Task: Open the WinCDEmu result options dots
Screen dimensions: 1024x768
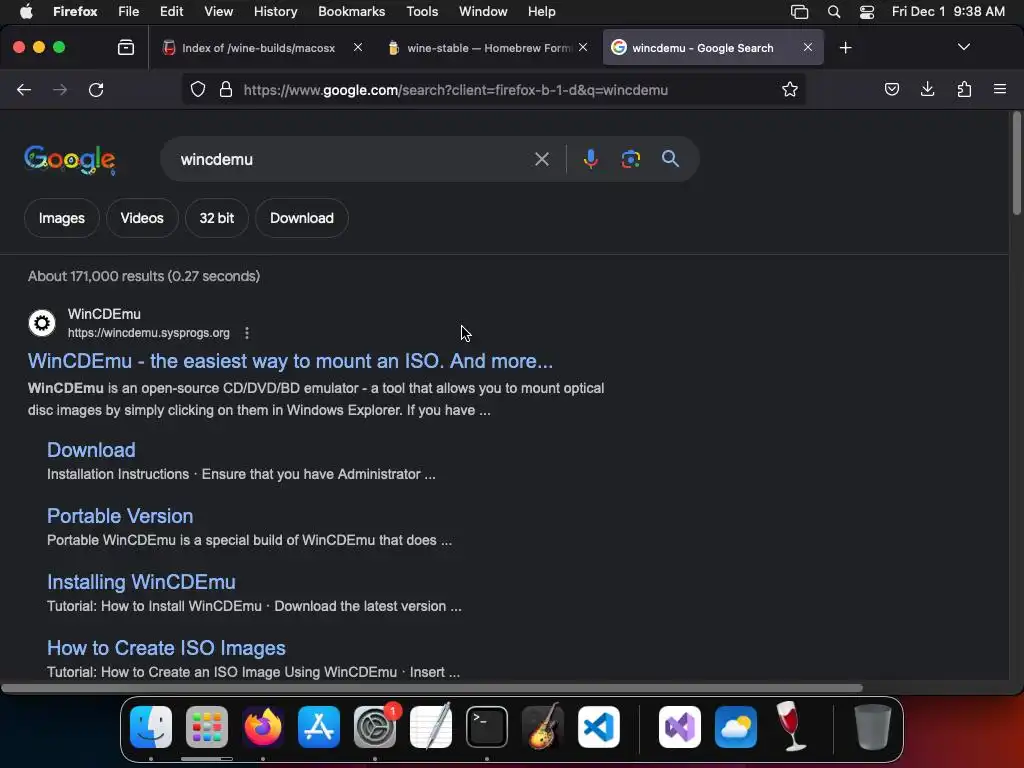Action: [x=247, y=333]
